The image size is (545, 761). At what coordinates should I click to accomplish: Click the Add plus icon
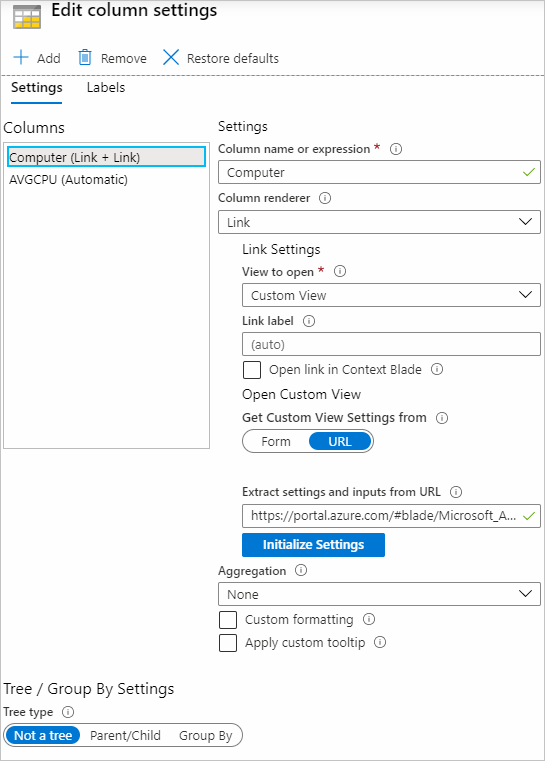21,57
